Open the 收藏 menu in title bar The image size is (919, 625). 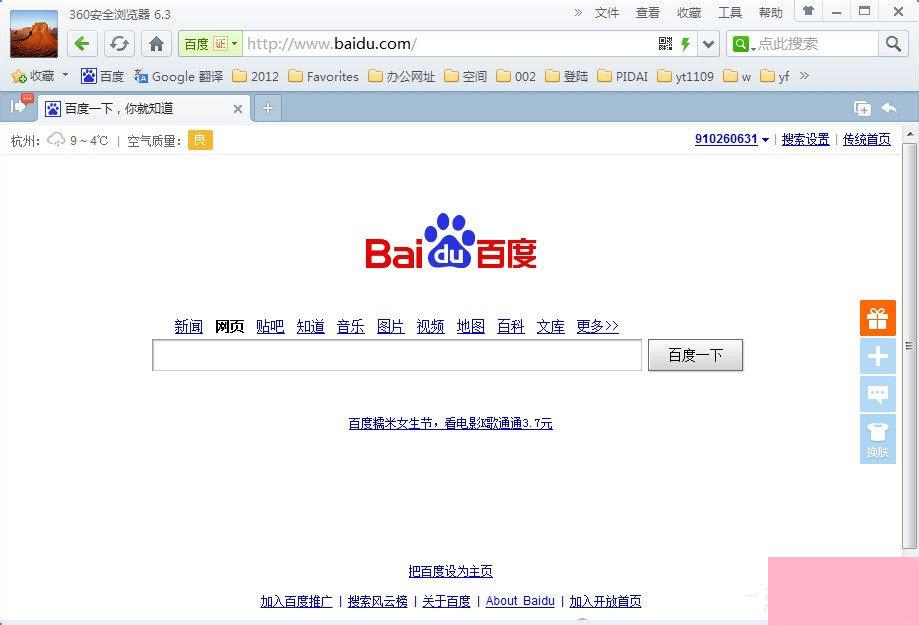689,13
